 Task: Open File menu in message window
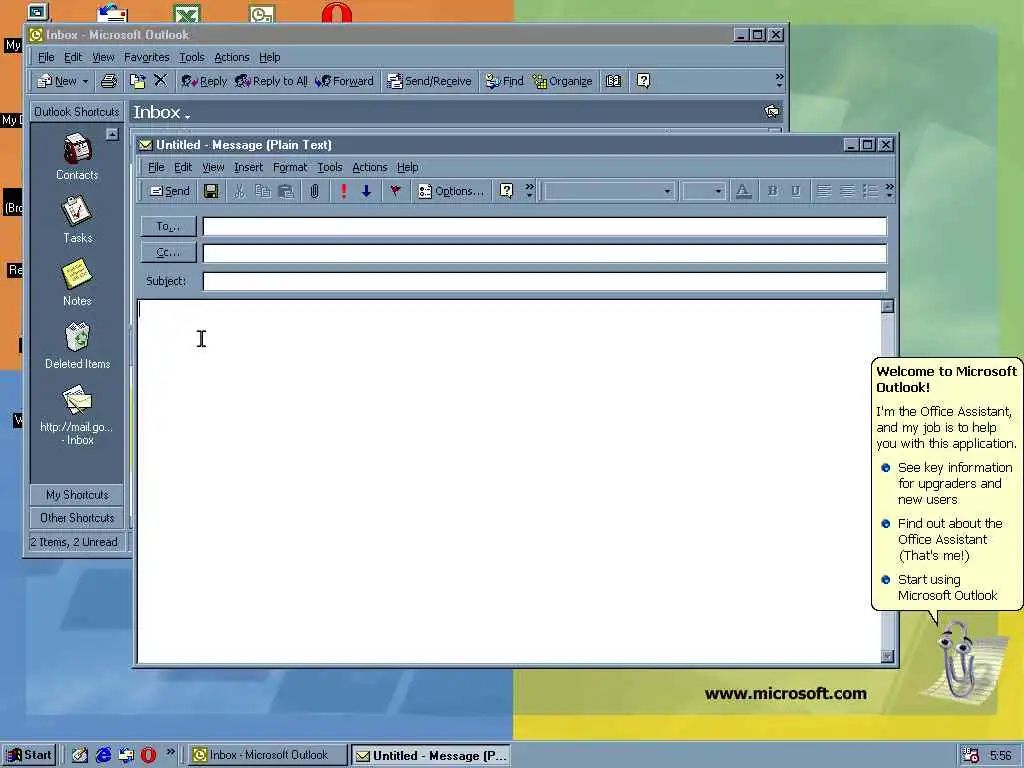pyautogui.click(x=156, y=167)
